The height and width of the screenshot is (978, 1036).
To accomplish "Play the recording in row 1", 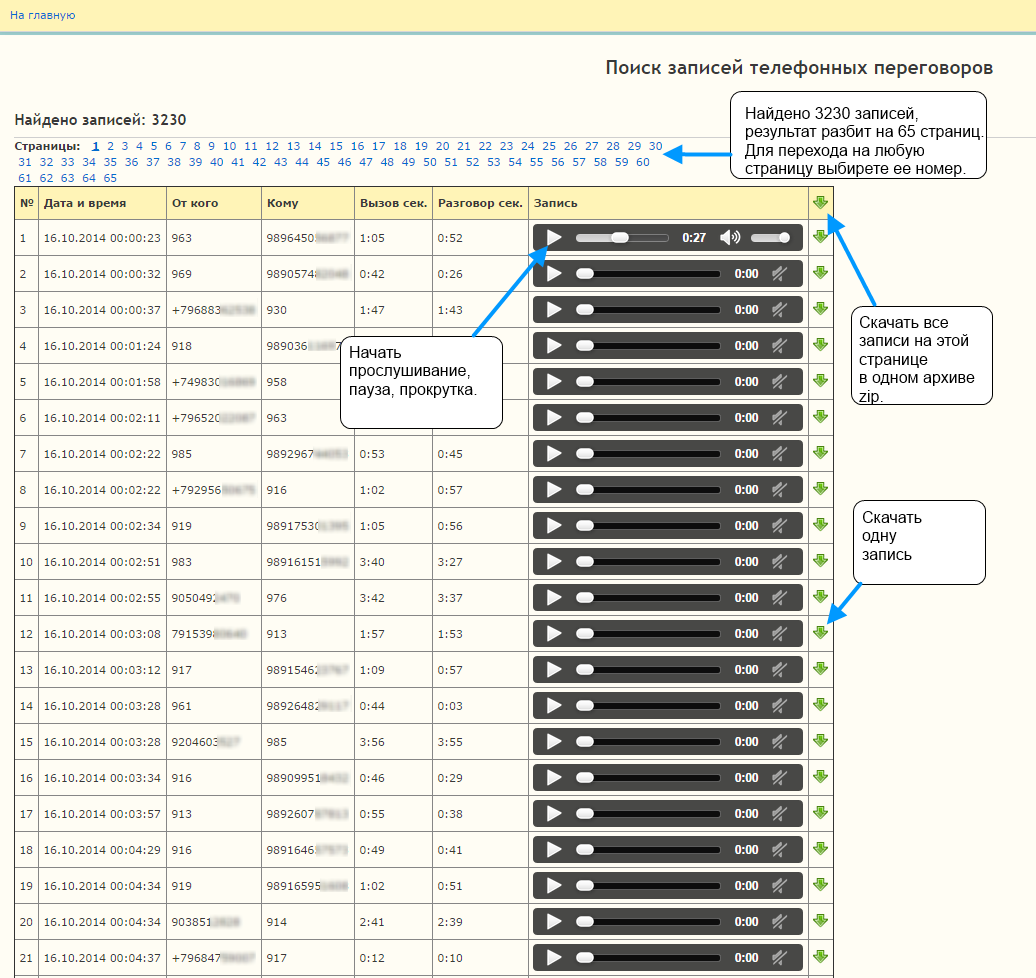I will click(x=554, y=238).
